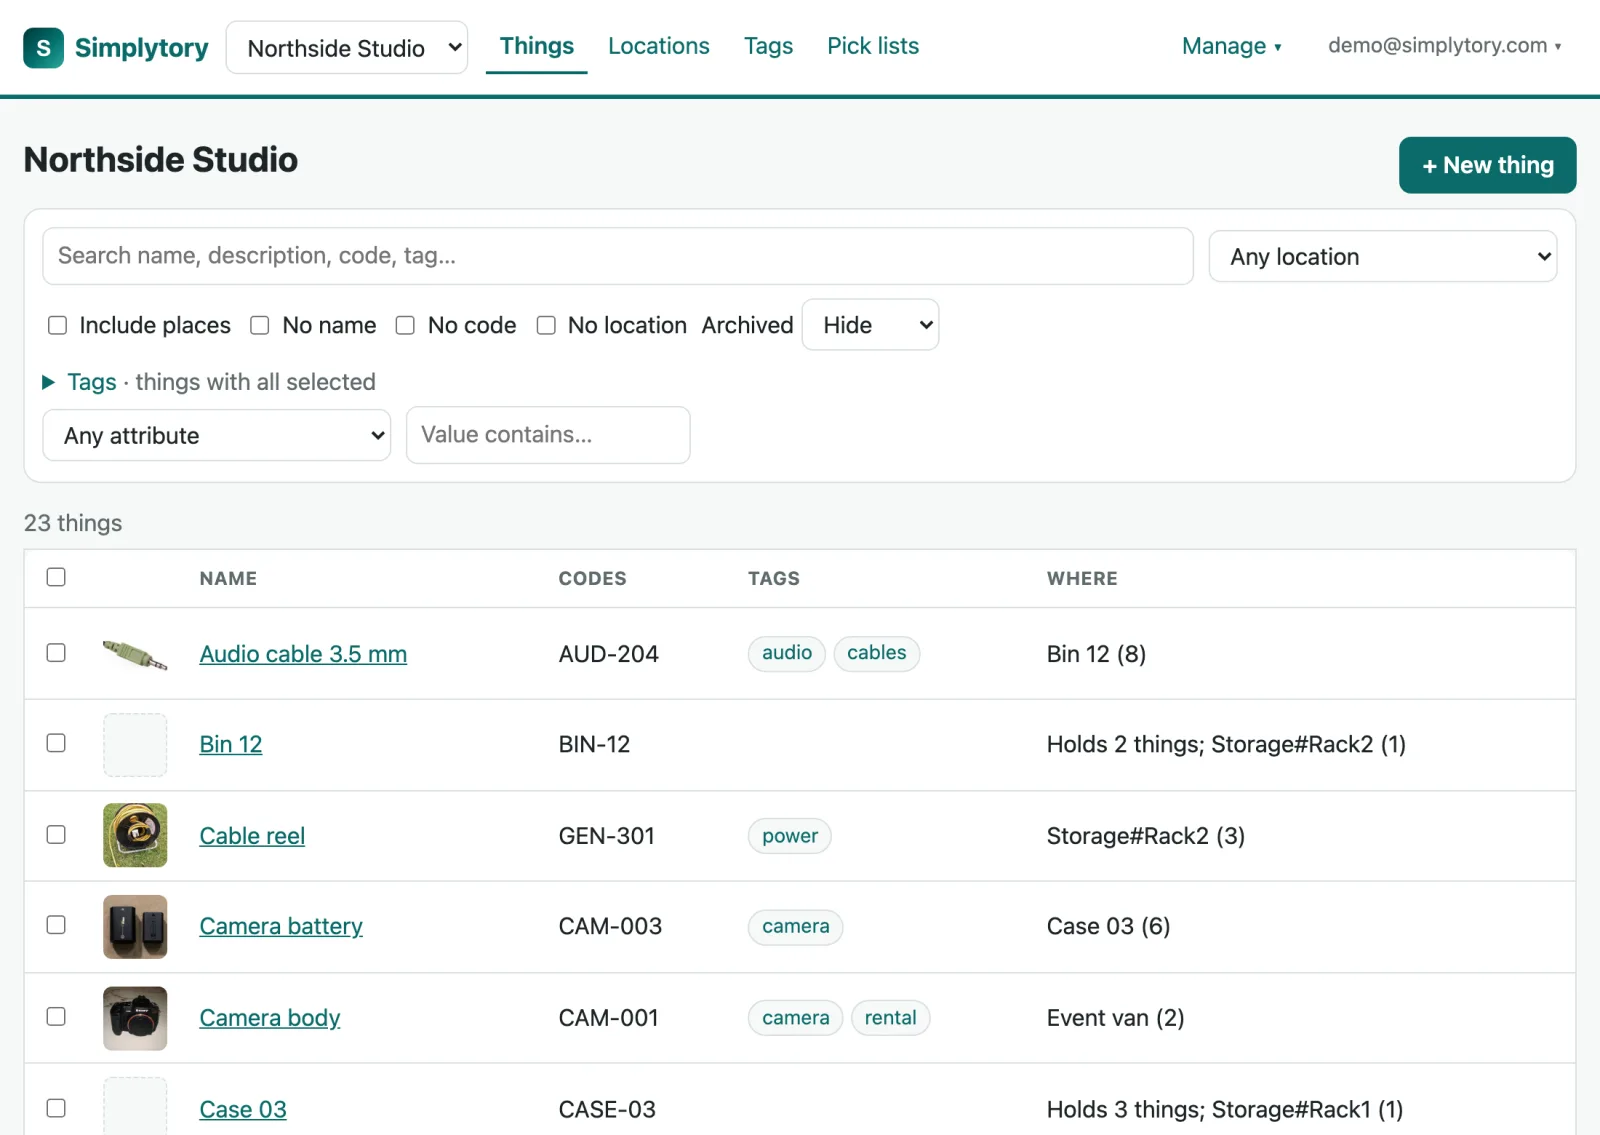Open the Audio cable 3.5 mm link
The image size is (1600, 1135).
[303, 654]
